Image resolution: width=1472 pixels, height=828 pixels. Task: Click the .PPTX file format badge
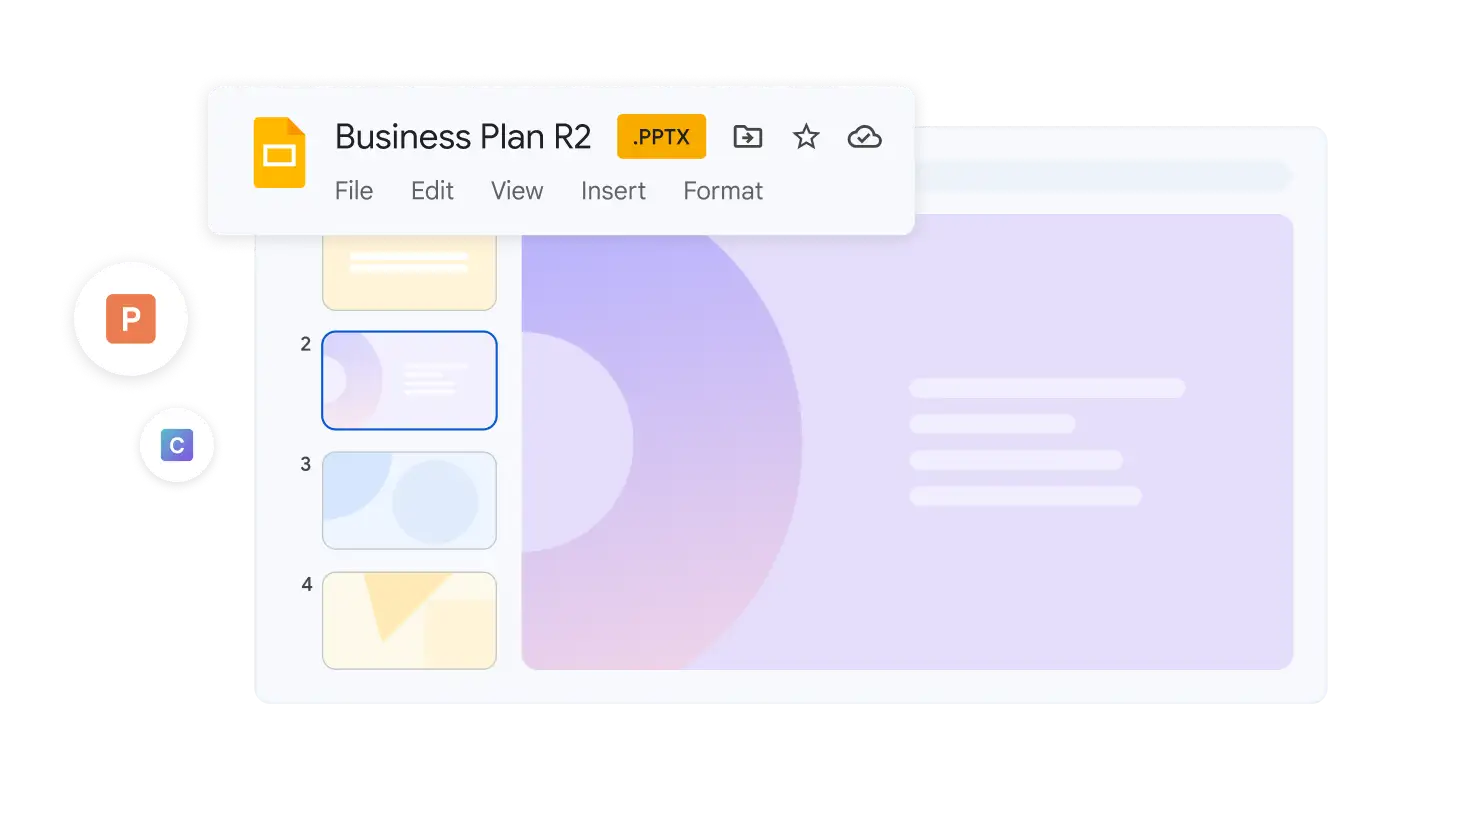click(x=662, y=137)
